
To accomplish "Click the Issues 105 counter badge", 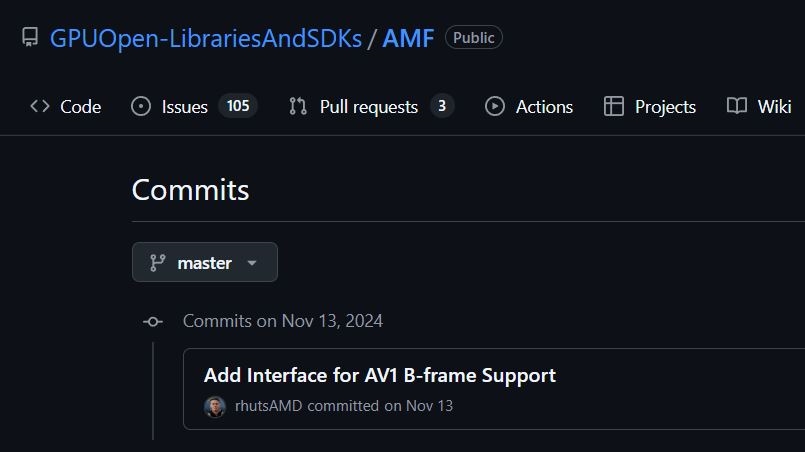I will point(238,106).
